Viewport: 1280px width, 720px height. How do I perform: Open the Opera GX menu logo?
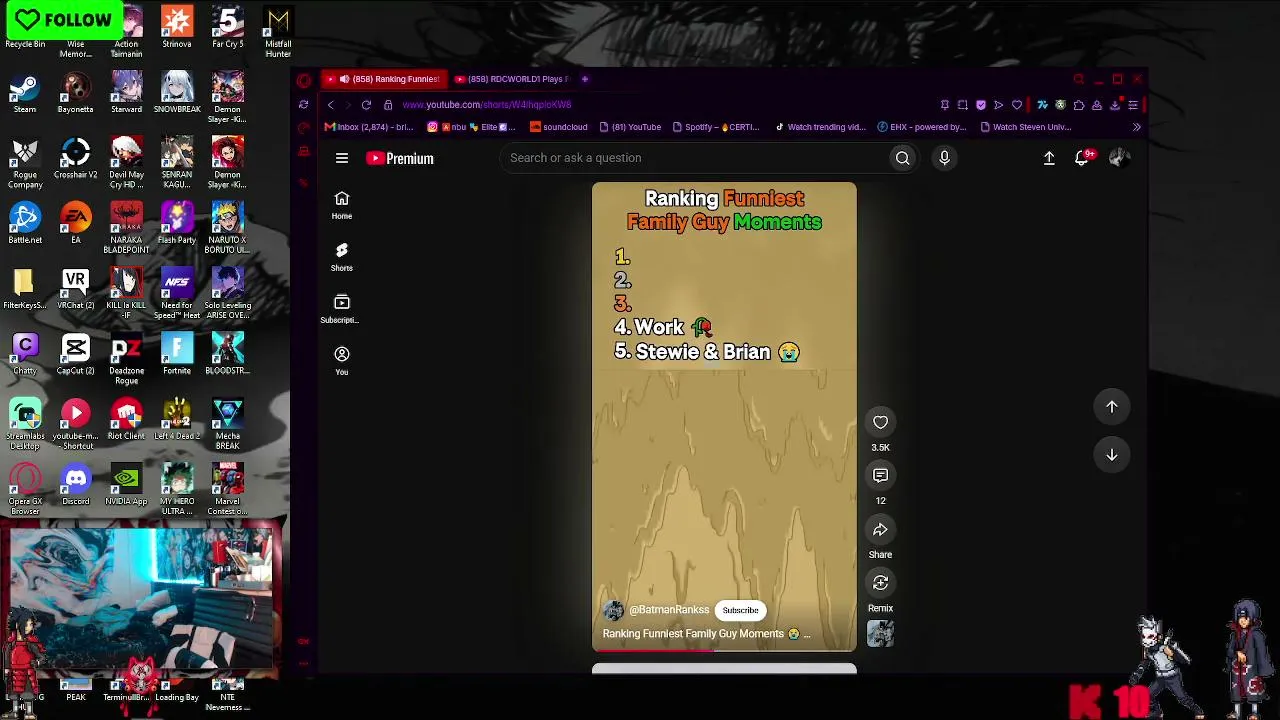[x=304, y=80]
